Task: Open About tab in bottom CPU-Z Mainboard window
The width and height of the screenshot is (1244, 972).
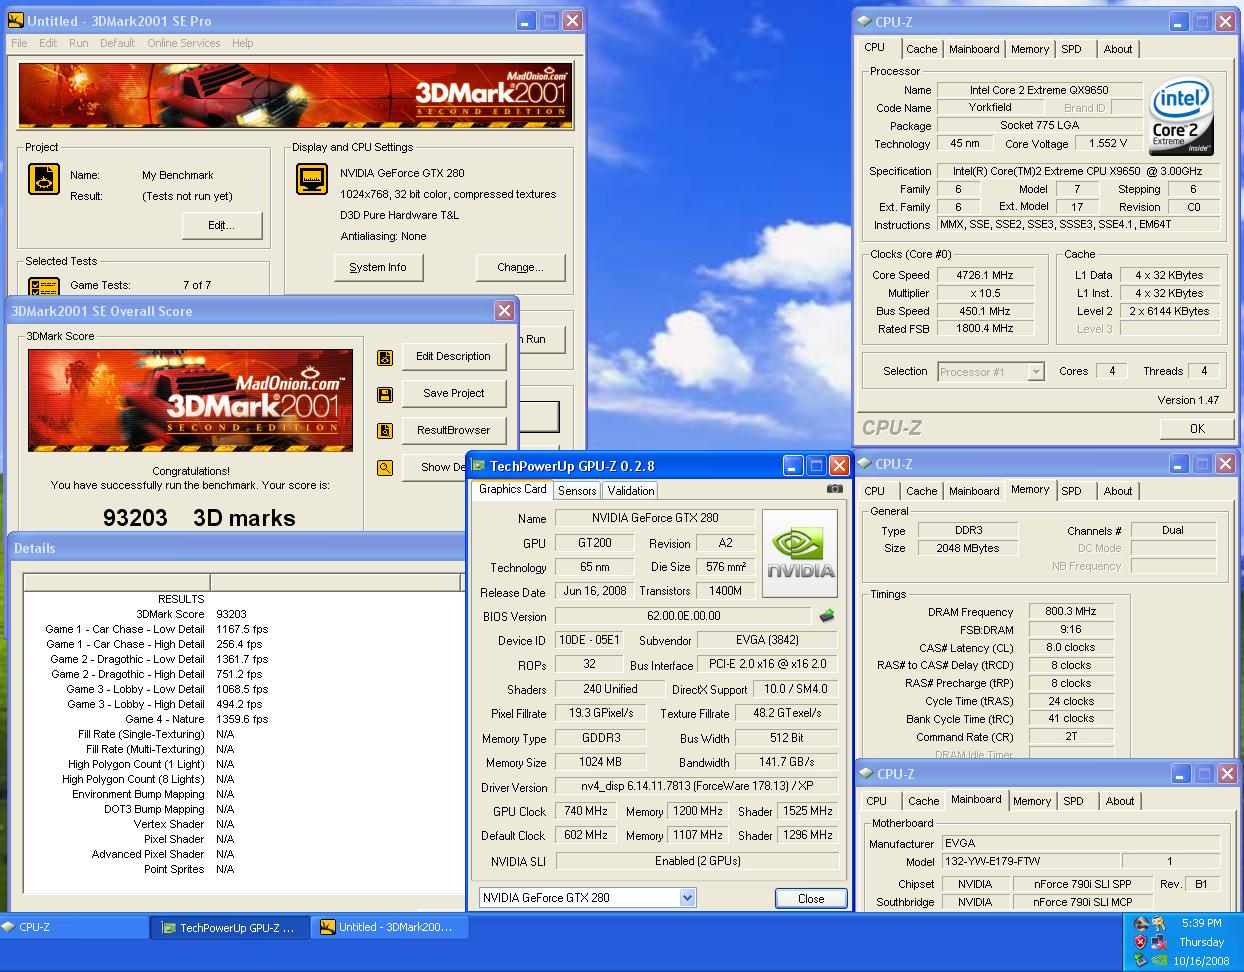Action: pos(1120,801)
